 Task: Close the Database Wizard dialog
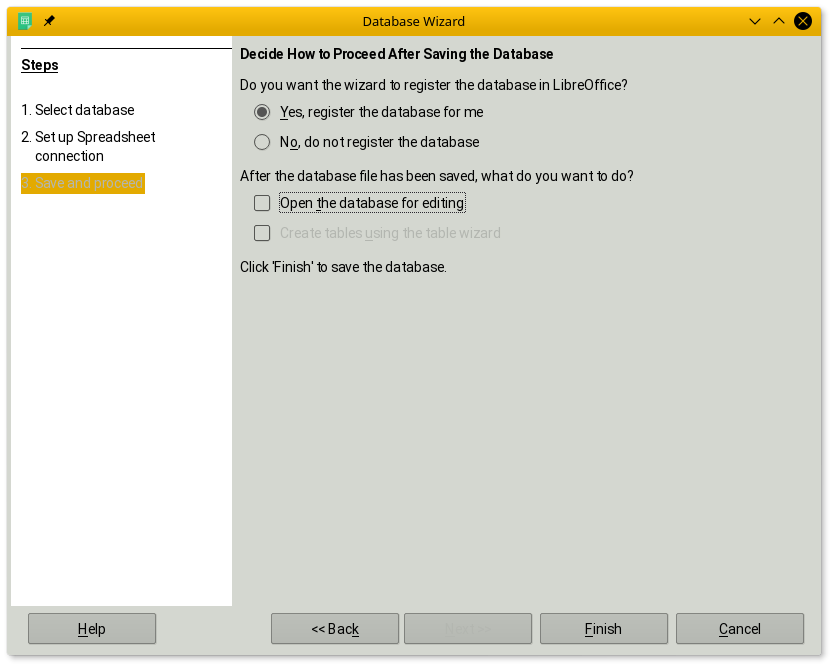click(802, 21)
